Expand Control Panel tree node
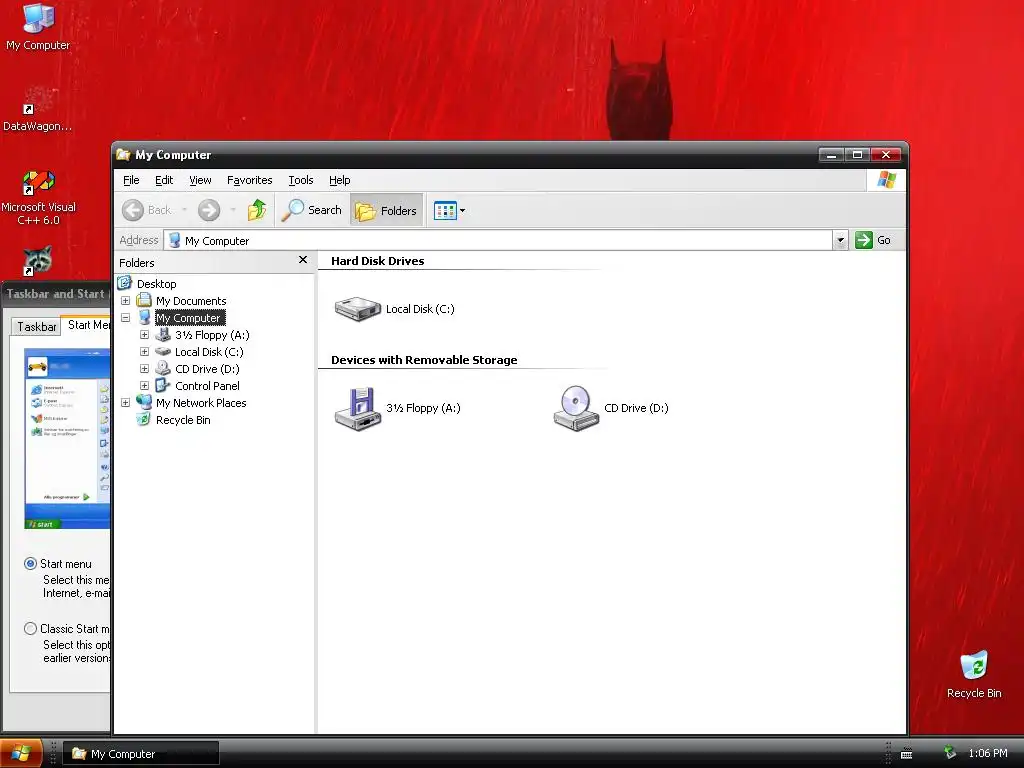Image resolution: width=1024 pixels, height=768 pixels. pyautogui.click(x=144, y=386)
